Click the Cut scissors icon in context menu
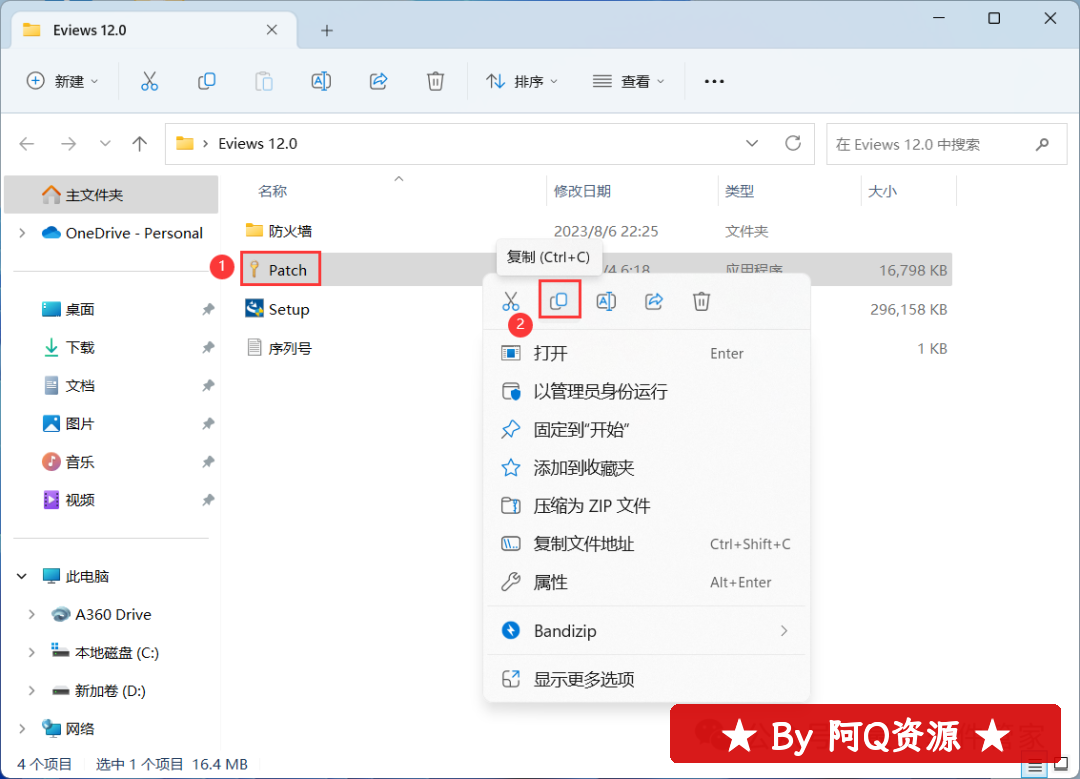The width and height of the screenshot is (1080, 779). click(511, 301)
